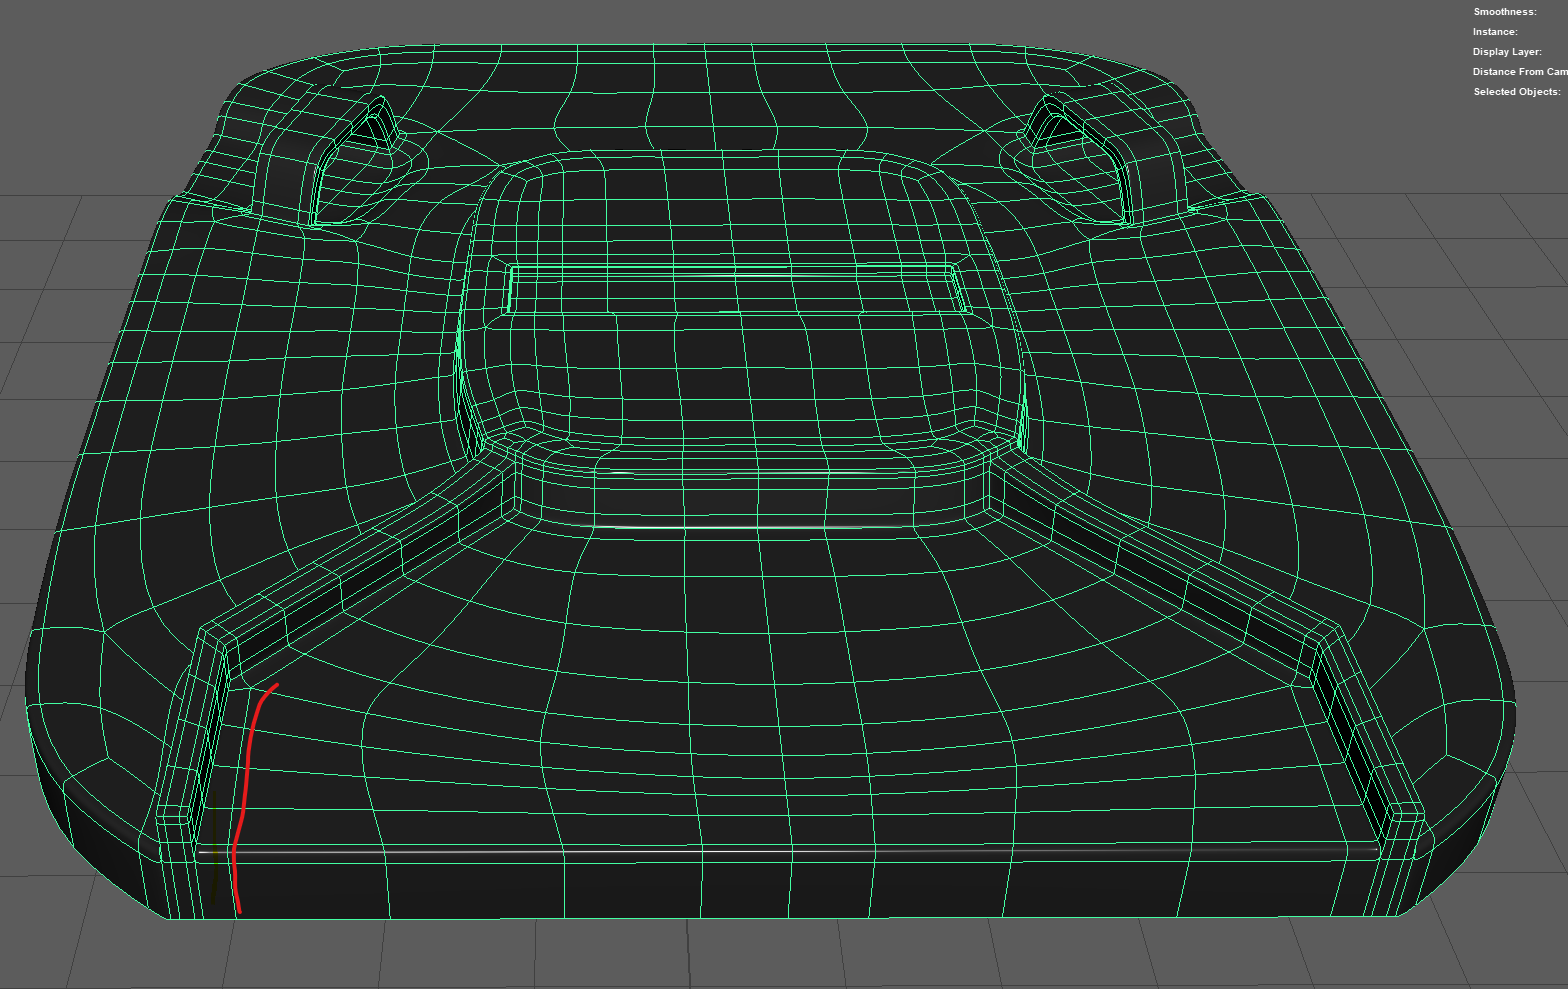The height and width of the screenshot is (989, 1568).
Task: Click the small block ending the left channel
Action: click(175, 815)
